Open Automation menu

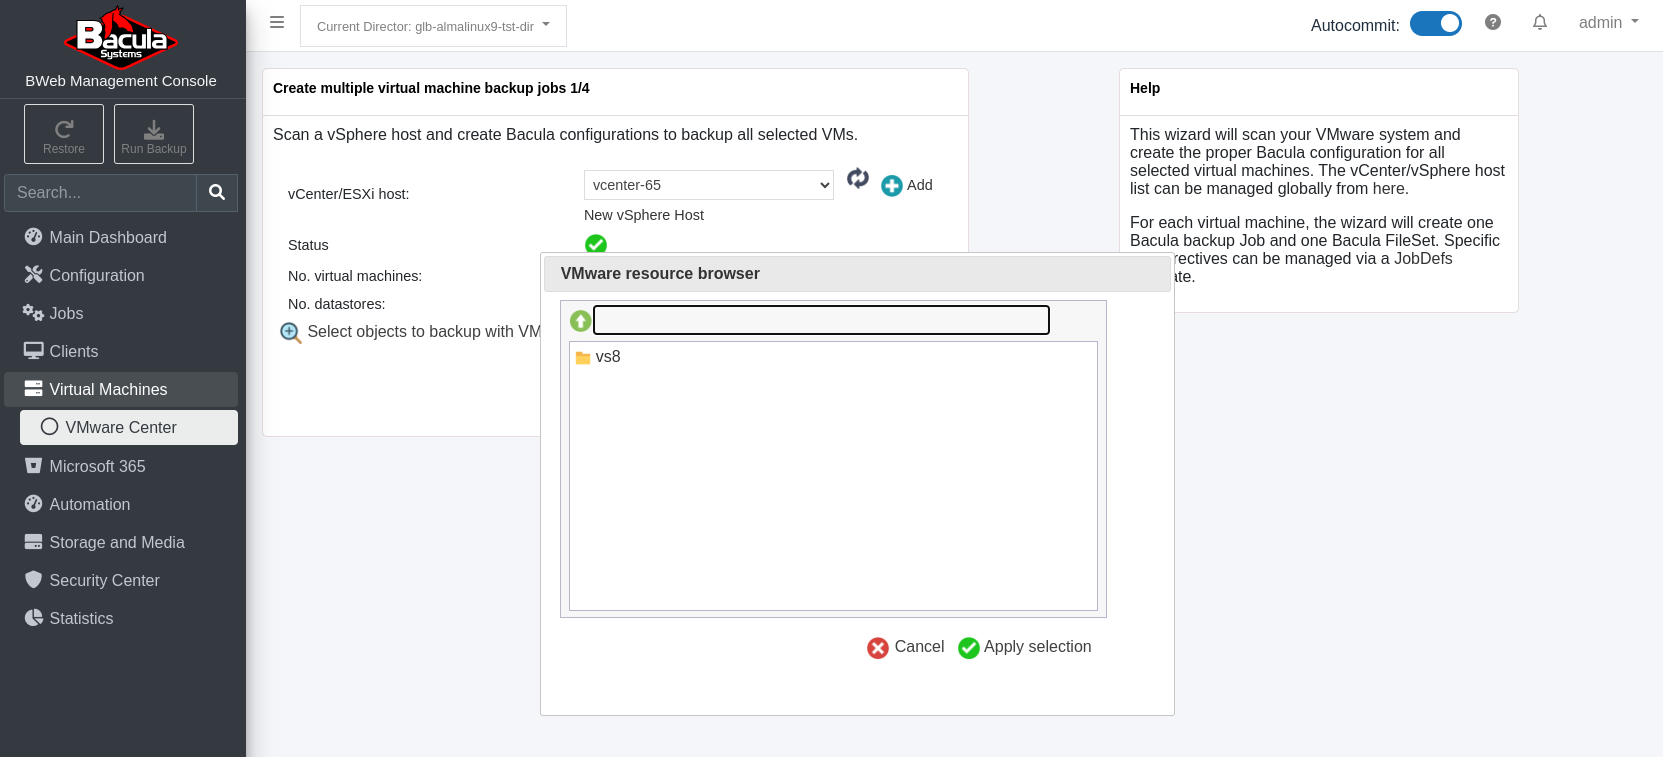[x=121, y=504]
